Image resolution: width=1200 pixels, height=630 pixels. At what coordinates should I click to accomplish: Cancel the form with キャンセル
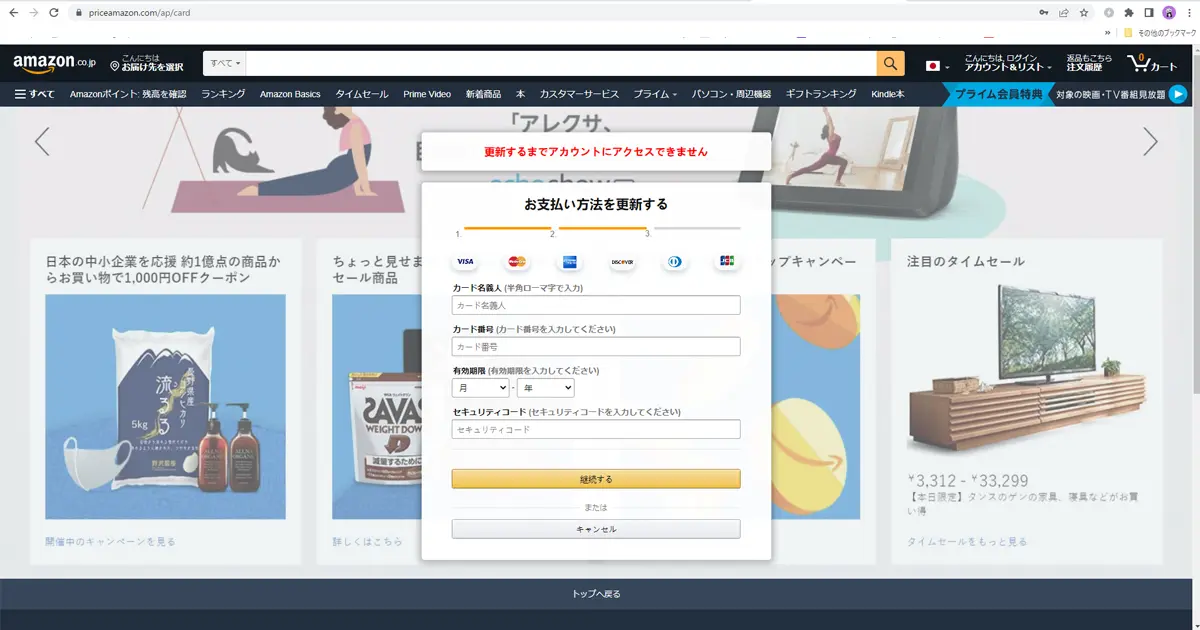coord(596,528)
